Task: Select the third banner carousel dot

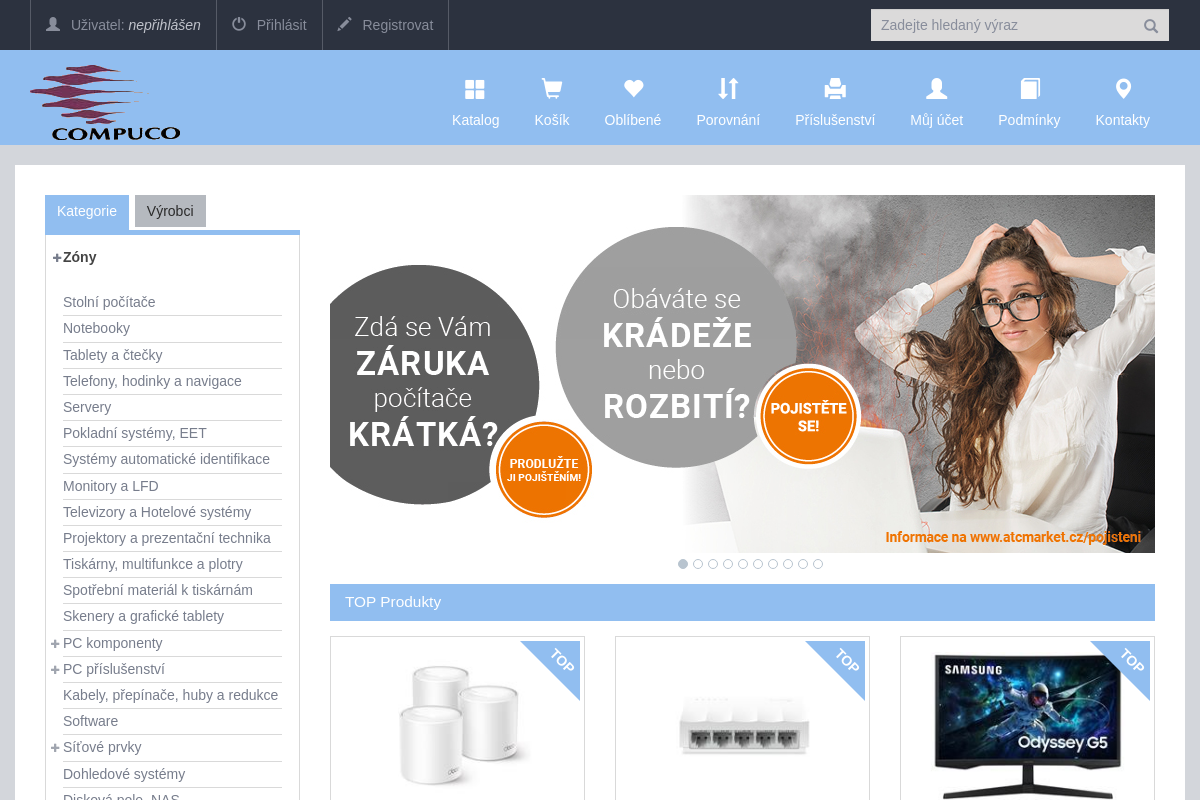Action: point(713,564)
